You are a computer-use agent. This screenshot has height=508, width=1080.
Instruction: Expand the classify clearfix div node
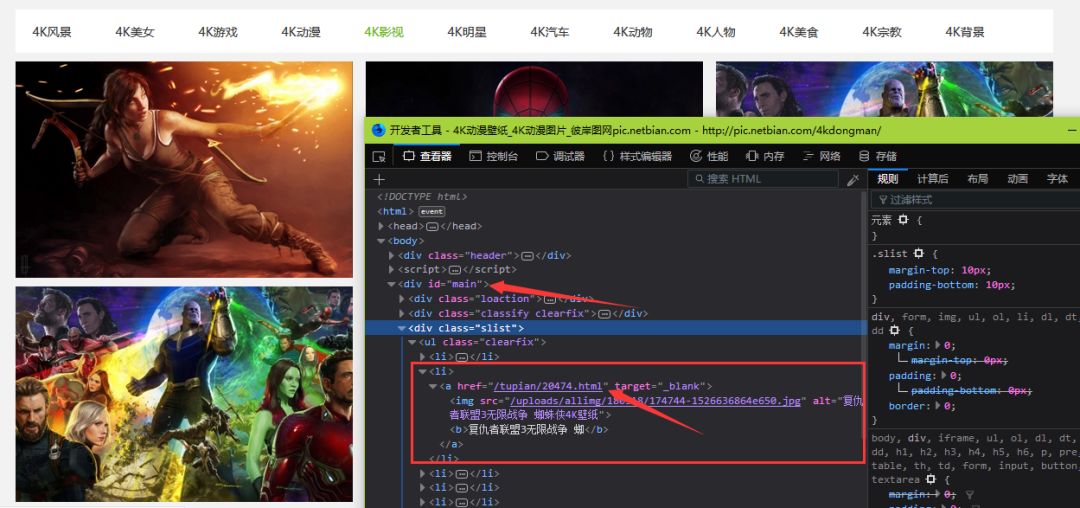(402, 314)
